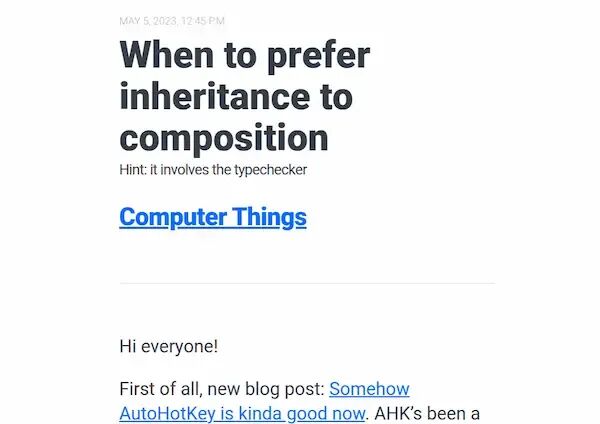Click the text "First of all, new blog post:"
Image resolution: width=600 pixels, height=424 pixels.
coord(222,389)
